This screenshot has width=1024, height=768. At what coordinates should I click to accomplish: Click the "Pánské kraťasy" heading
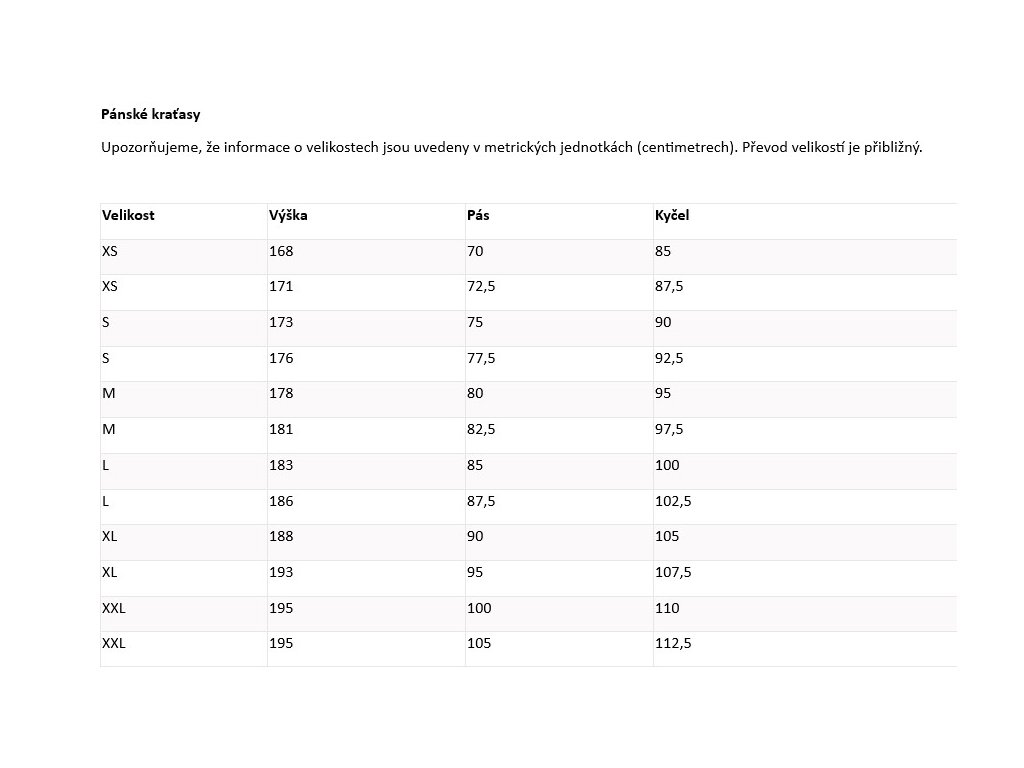pyautogui.click(x=150, y=115)
